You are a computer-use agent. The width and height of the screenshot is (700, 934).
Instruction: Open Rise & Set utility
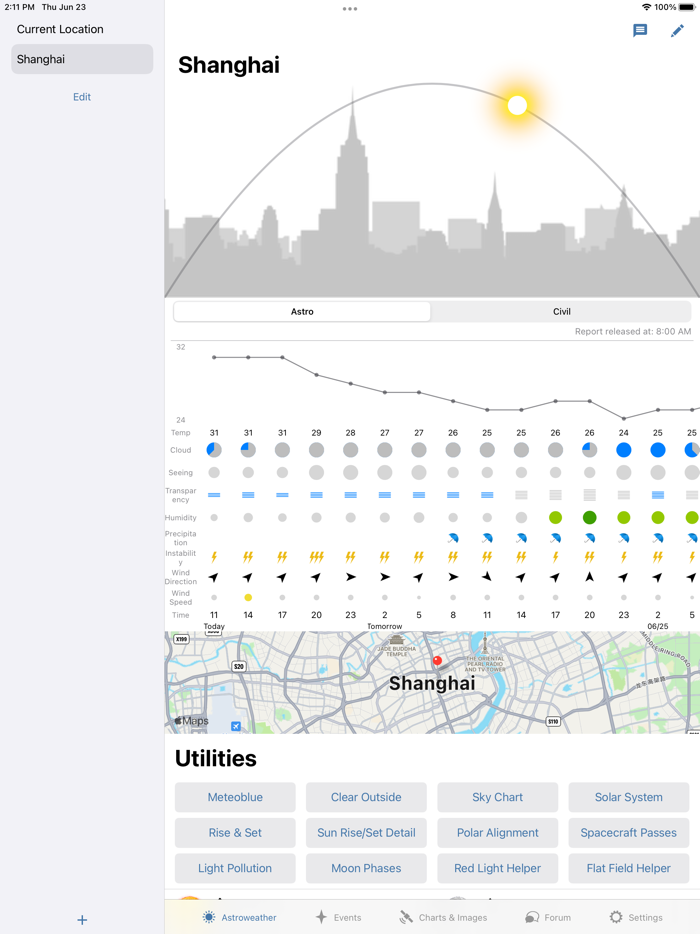coord(235,833)
